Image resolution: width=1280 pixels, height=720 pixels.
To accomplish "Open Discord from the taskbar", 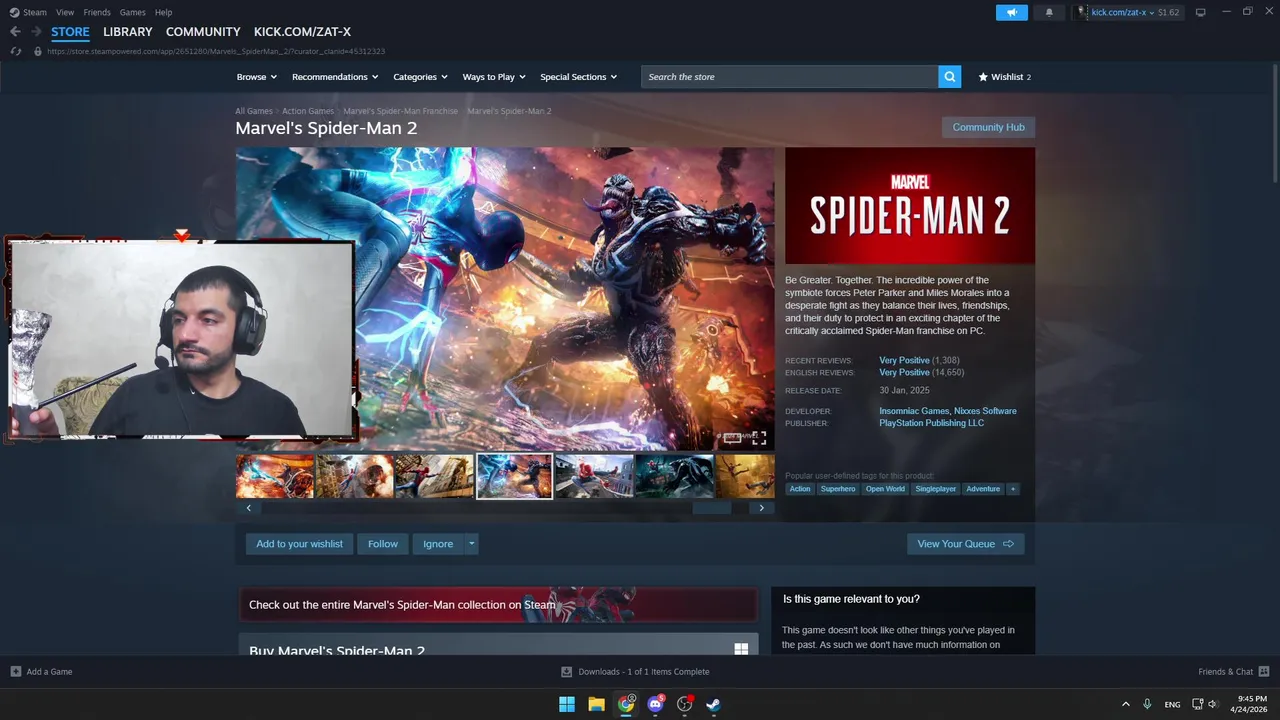I will point(655,704).
